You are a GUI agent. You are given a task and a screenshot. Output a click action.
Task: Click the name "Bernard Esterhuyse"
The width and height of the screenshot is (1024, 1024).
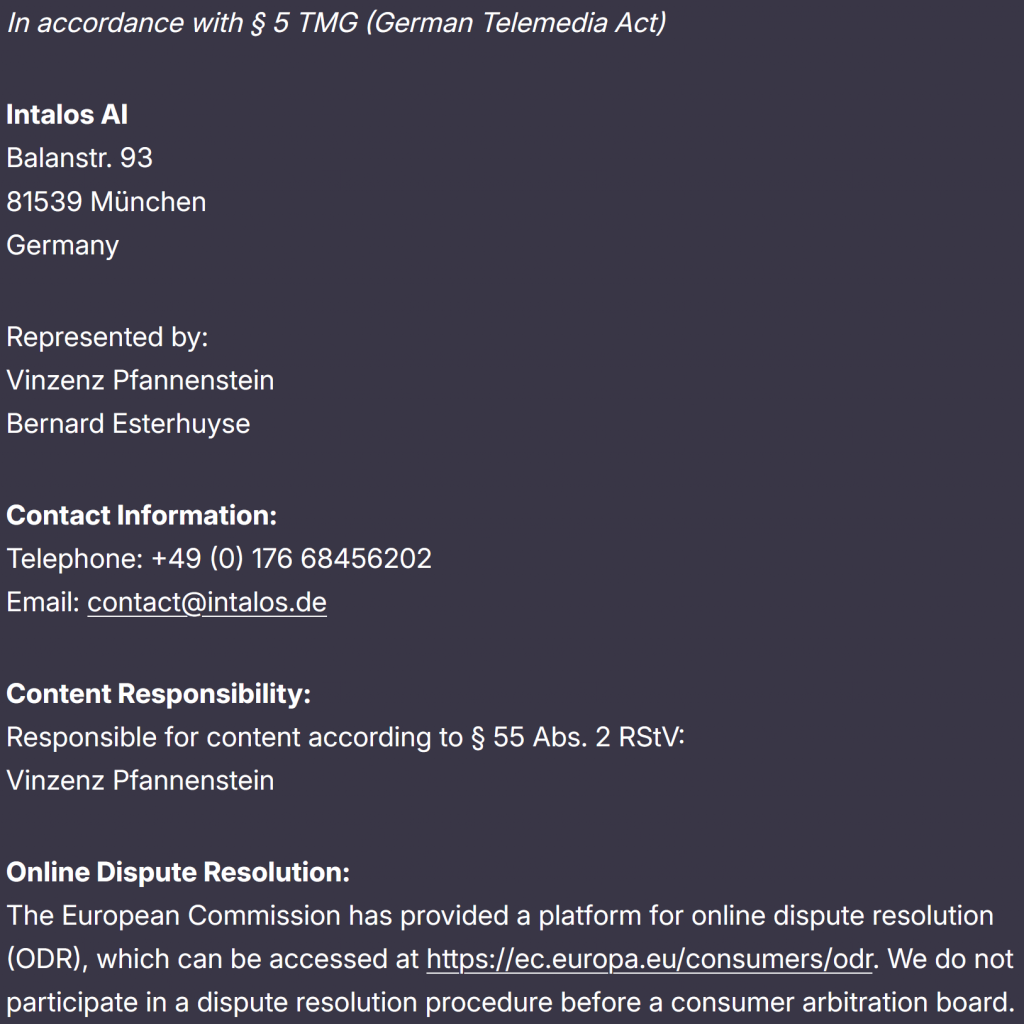pyautogui.click(x=128, y=424)
